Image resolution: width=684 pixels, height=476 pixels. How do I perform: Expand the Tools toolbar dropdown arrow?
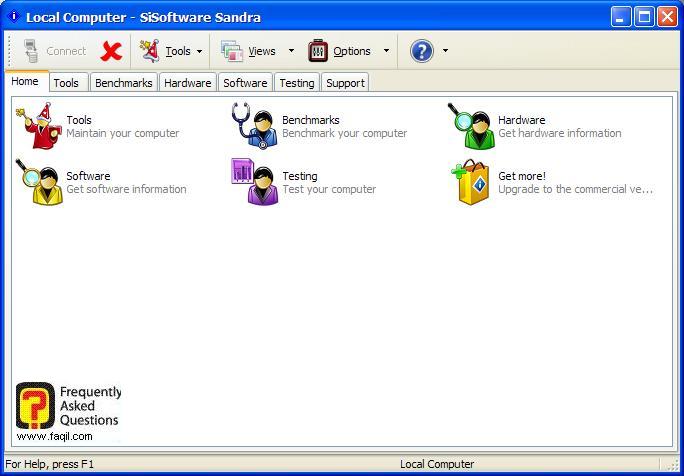point(199,51)
